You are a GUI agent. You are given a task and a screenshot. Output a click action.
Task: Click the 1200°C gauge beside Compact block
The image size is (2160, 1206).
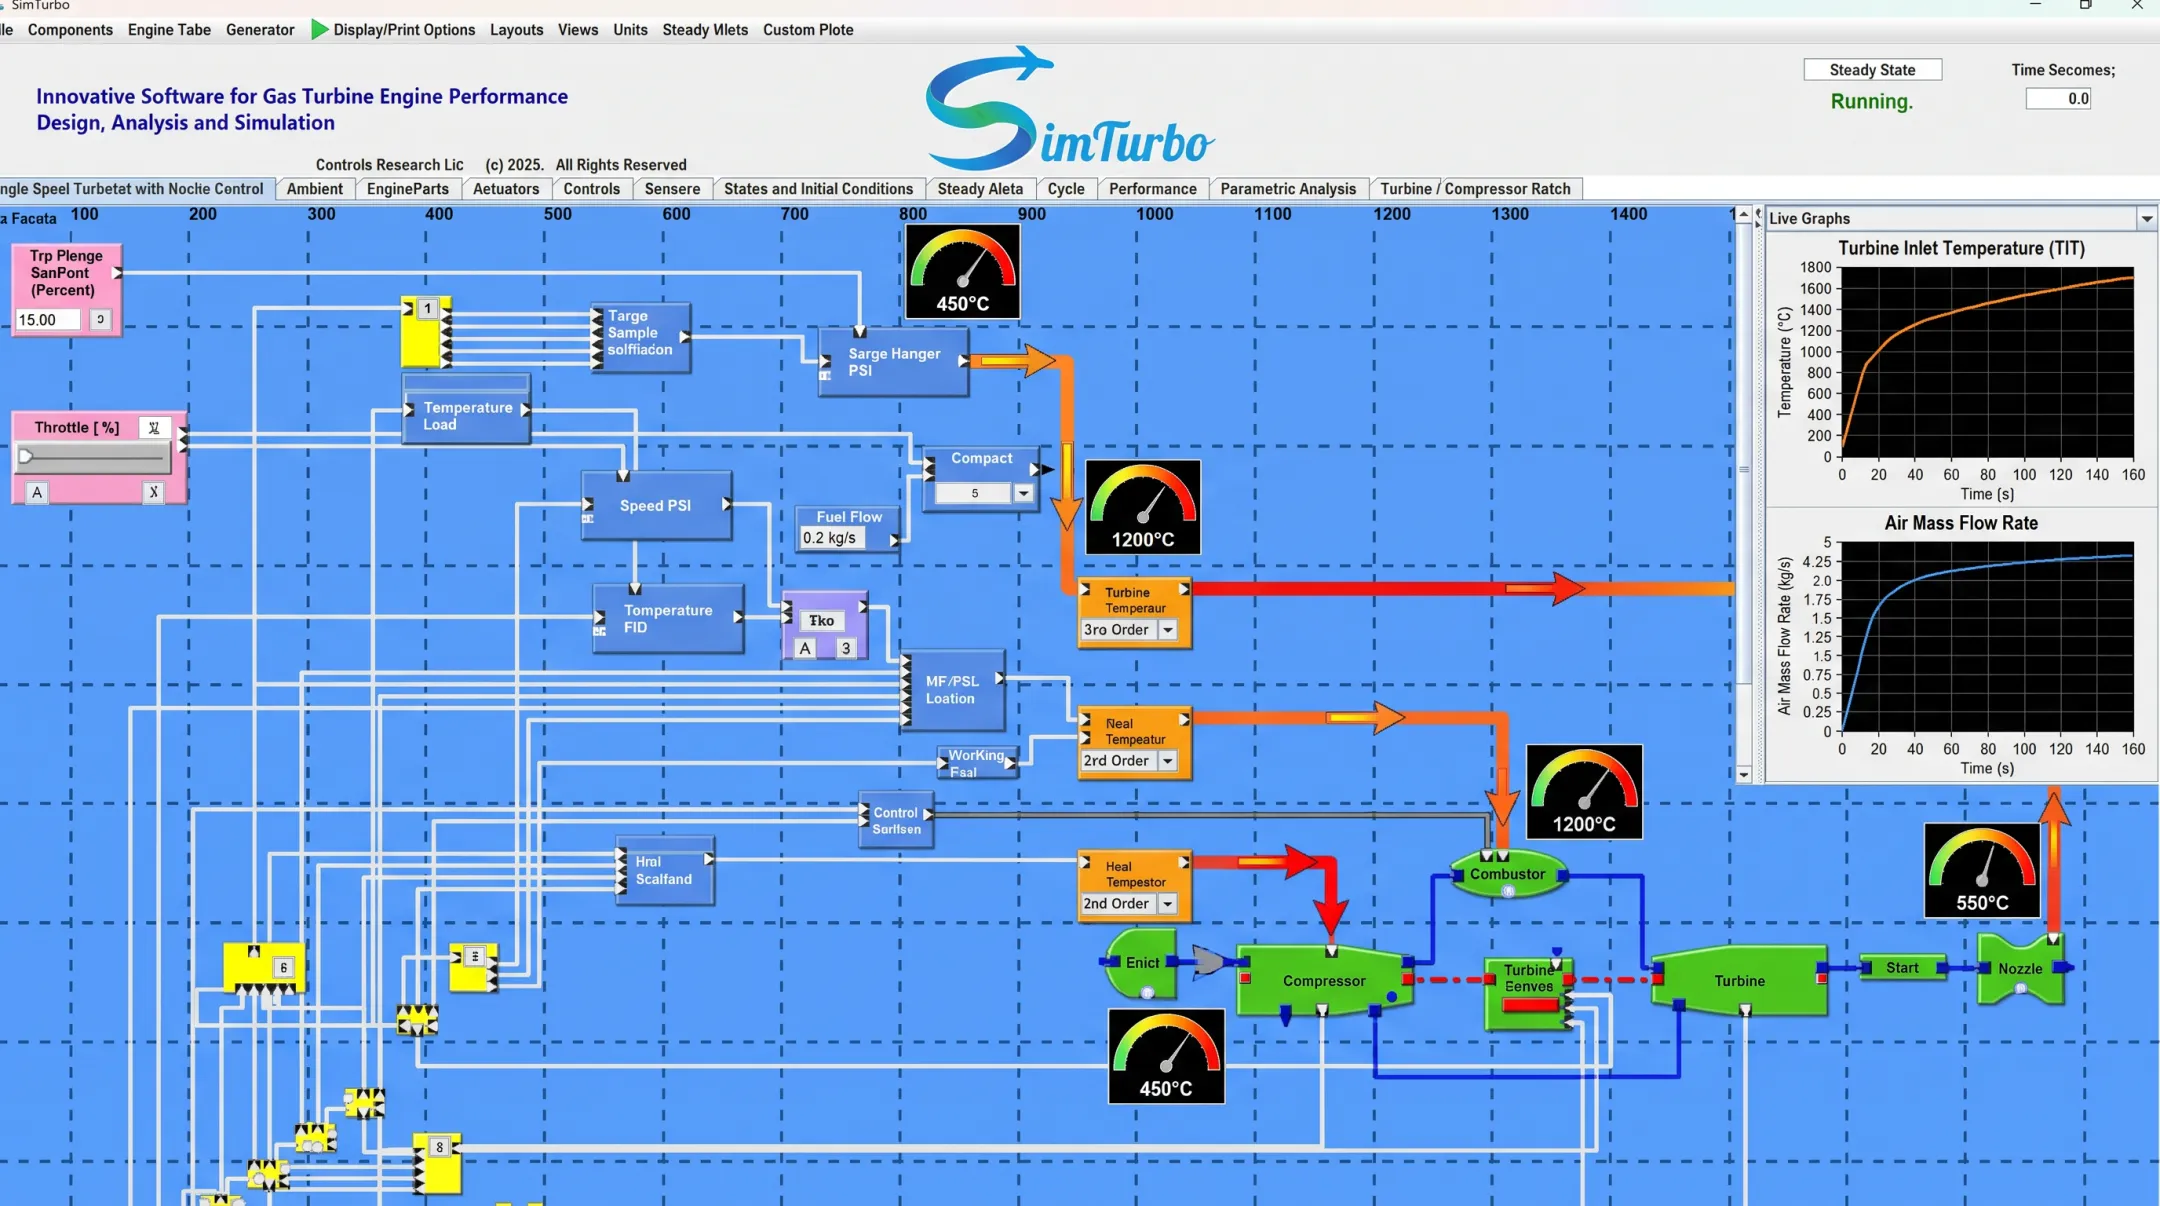(x=1143, y=507)
